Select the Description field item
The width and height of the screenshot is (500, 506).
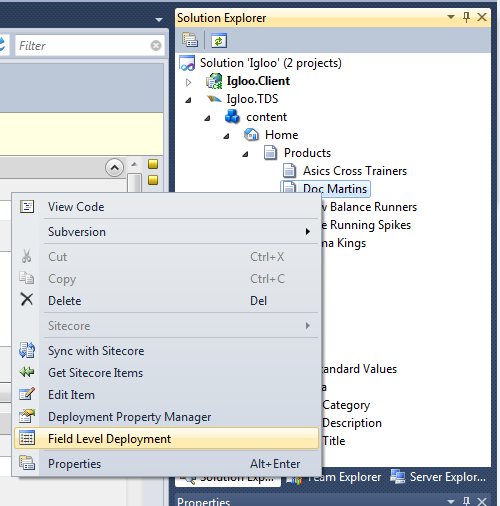(x=352, y=423)
